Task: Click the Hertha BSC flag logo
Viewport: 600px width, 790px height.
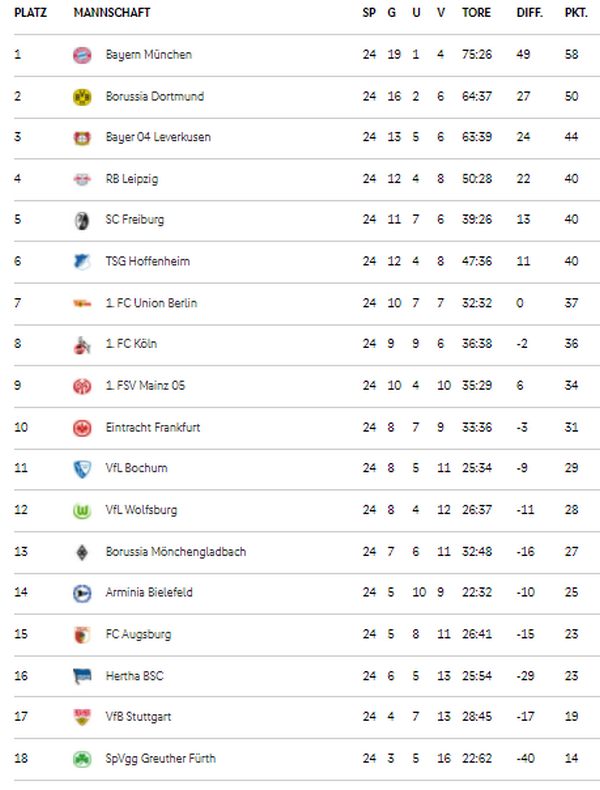Action: pos(82,676)
